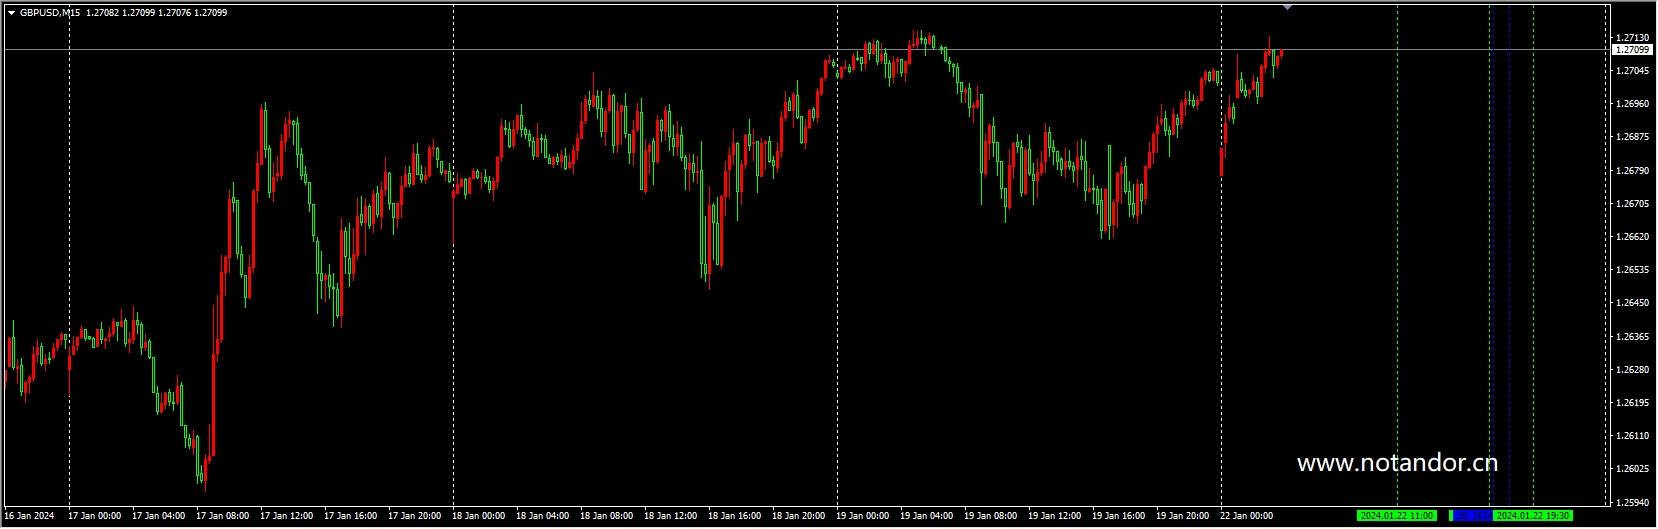Image resolution: width=1658 pixels, height=529 pixels.
Task: Select the current price label 1.27099 on the price axis
Action: pos(1632,49)
